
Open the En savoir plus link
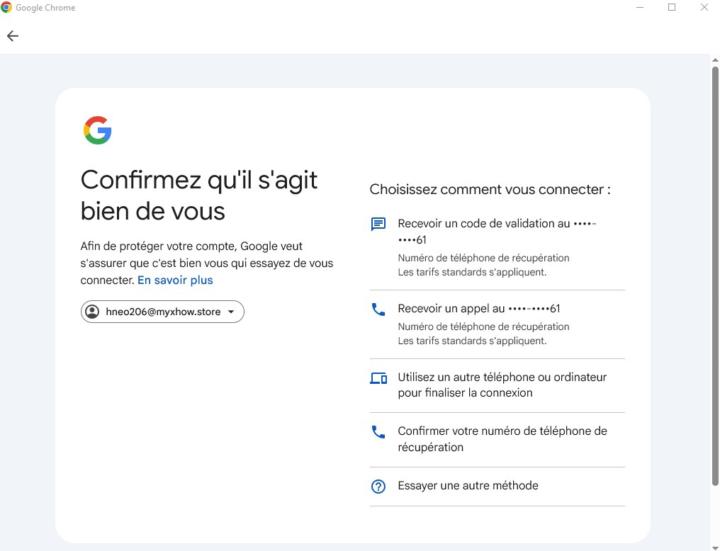pyautogui.click(x=175, y=280)
